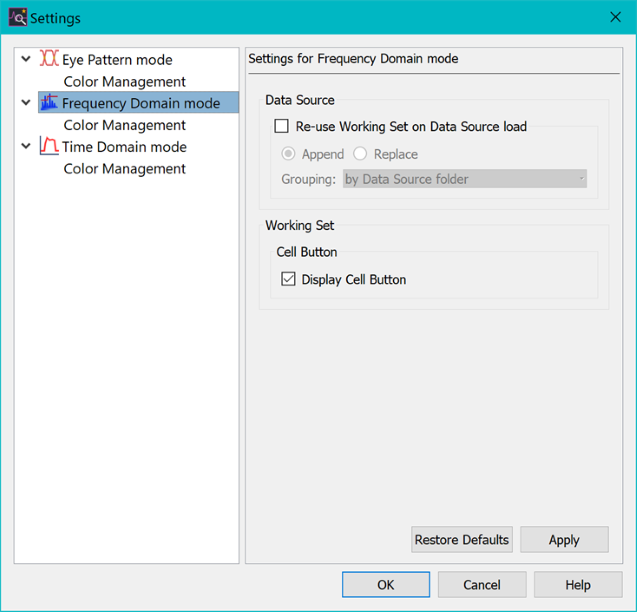This screenshot has width=637, height=612.
Task: Select Frequency Domain mode in the tree
Action: click(141, 103)
